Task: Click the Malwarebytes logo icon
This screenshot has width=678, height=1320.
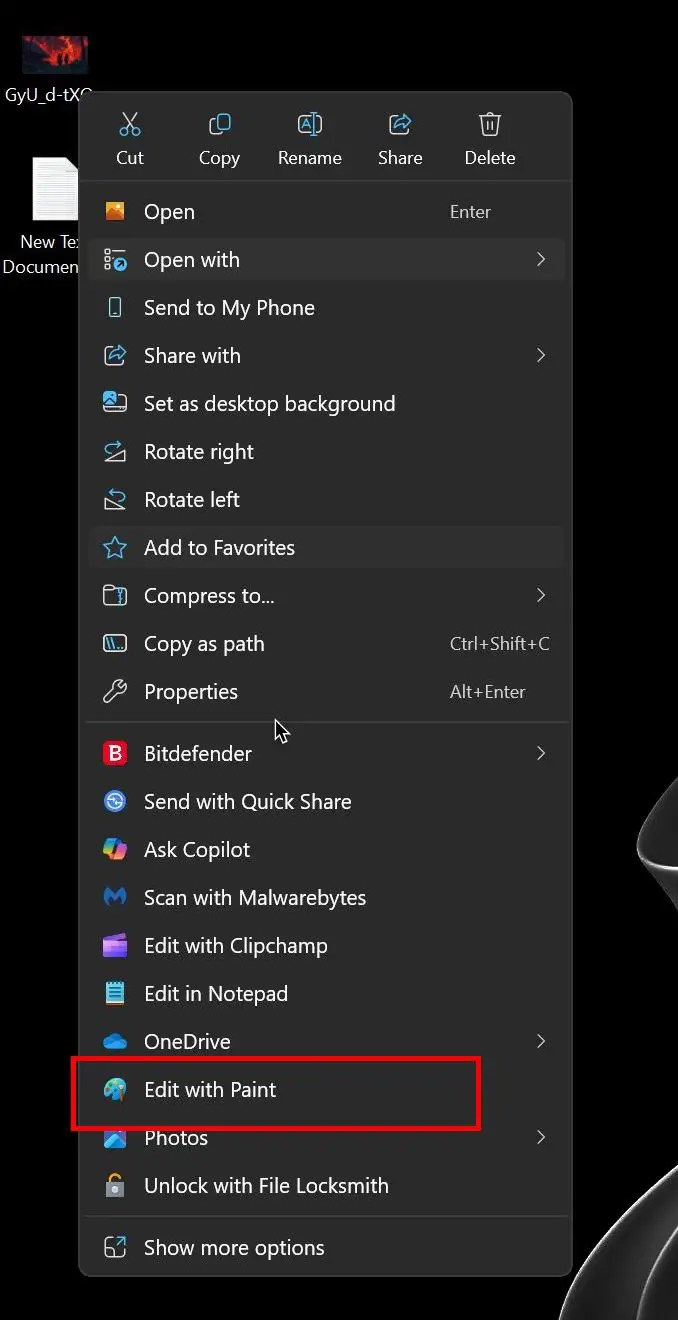Action: (x=115, y=898)
